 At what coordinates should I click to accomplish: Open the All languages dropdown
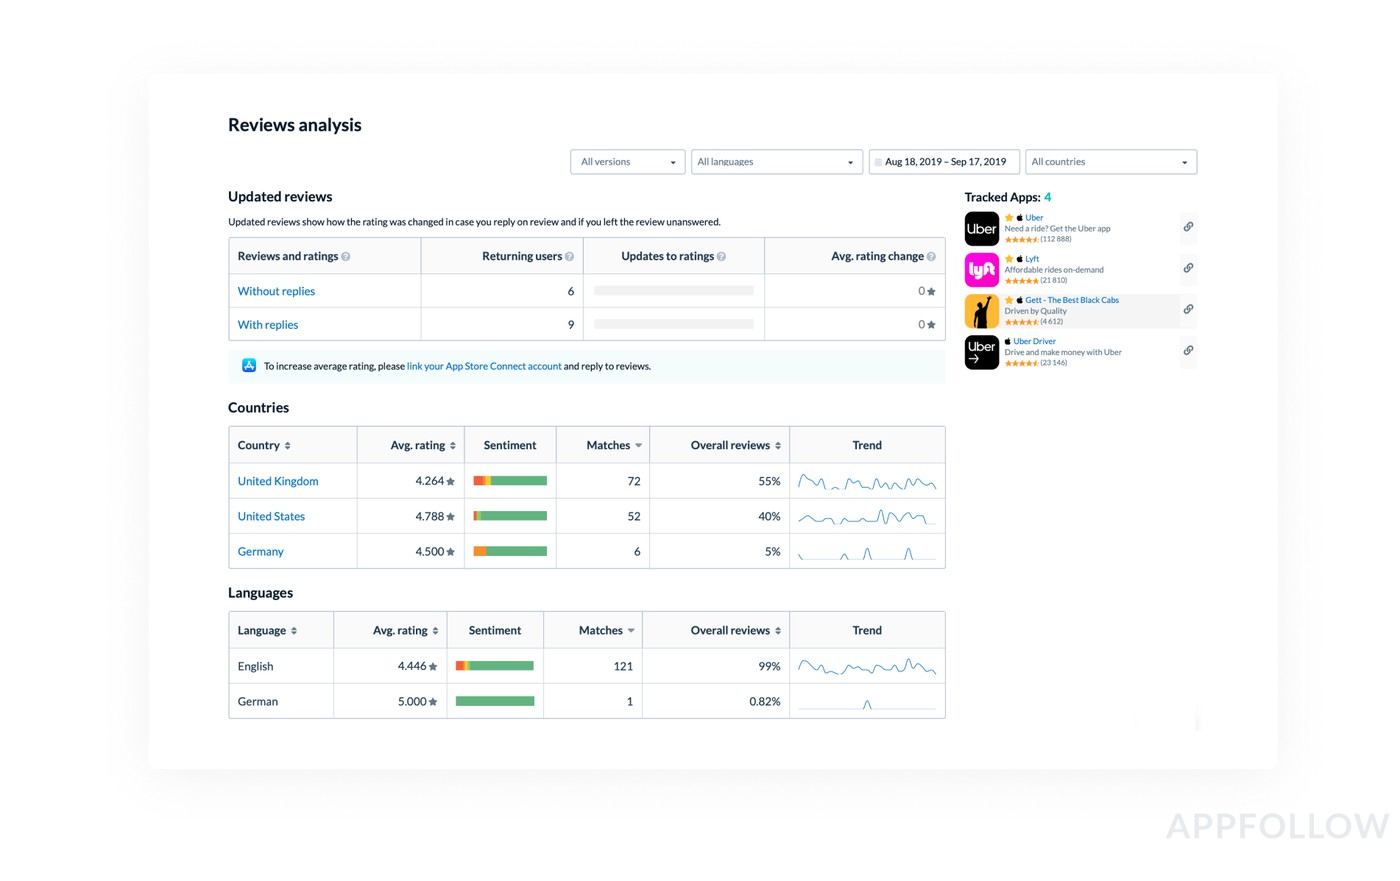(776, 162)
